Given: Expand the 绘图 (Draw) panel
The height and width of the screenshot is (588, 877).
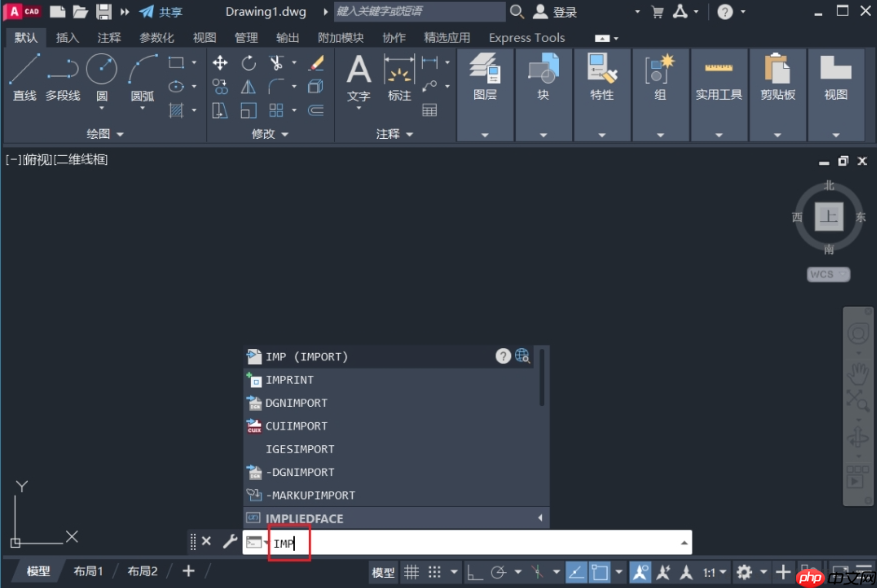Looking at the screenshot, I should (x=105, y=134).
